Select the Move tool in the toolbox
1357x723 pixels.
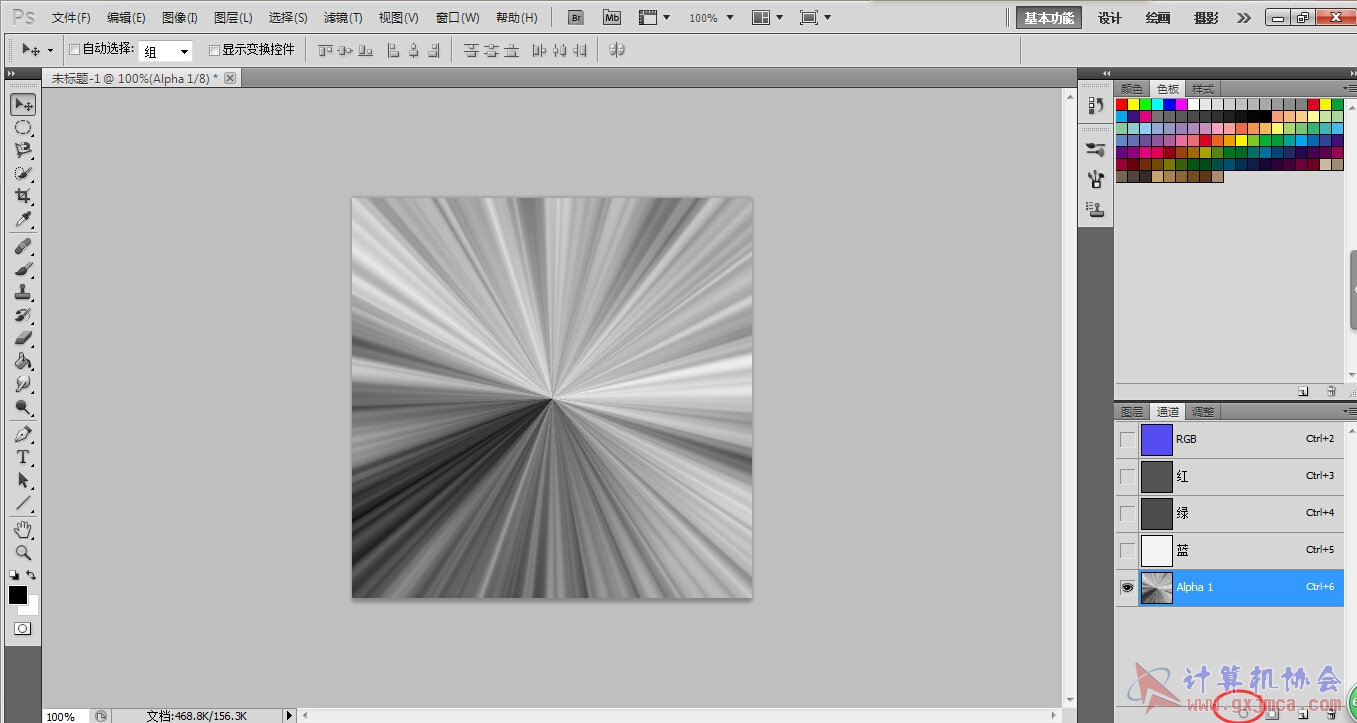coord(23,105)
